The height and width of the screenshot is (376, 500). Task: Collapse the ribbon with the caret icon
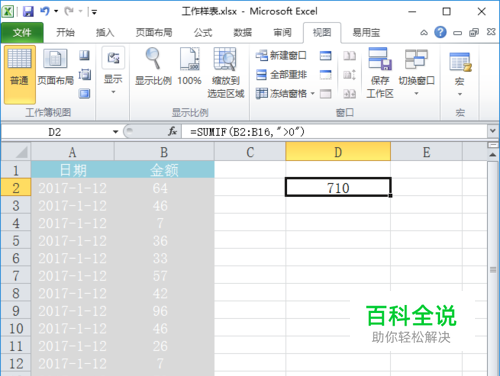(424, 33)
